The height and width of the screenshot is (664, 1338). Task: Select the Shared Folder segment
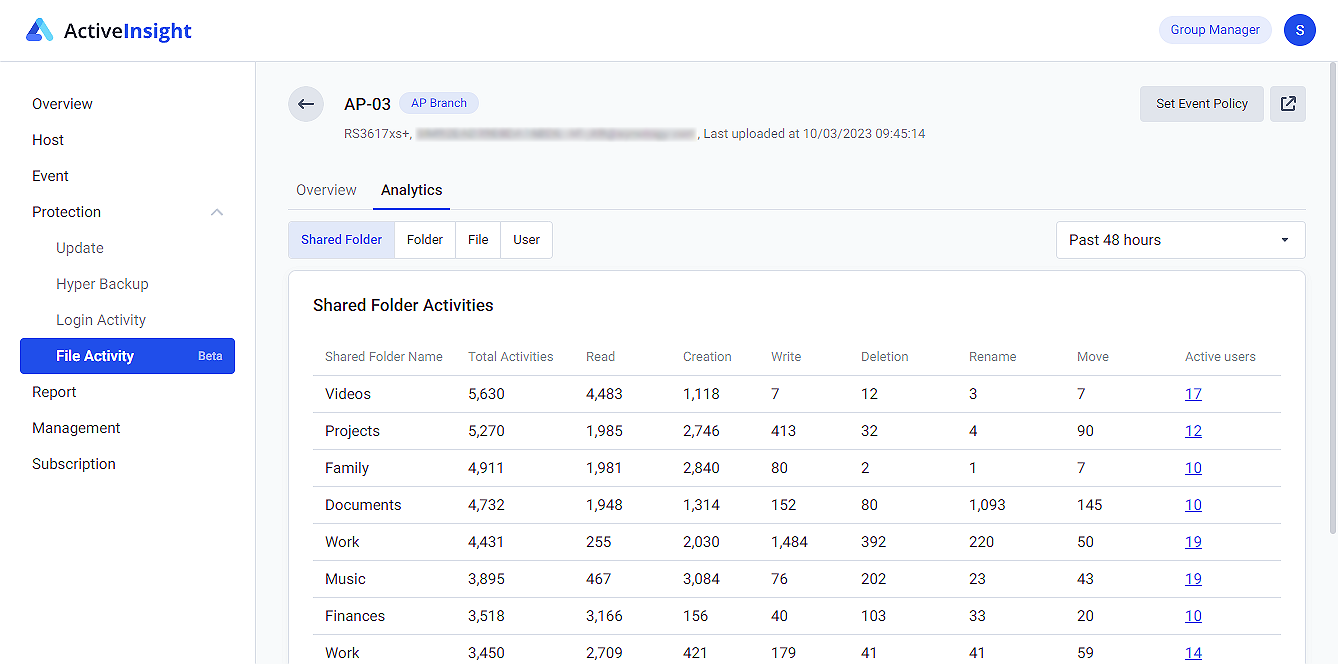[341, 240]
